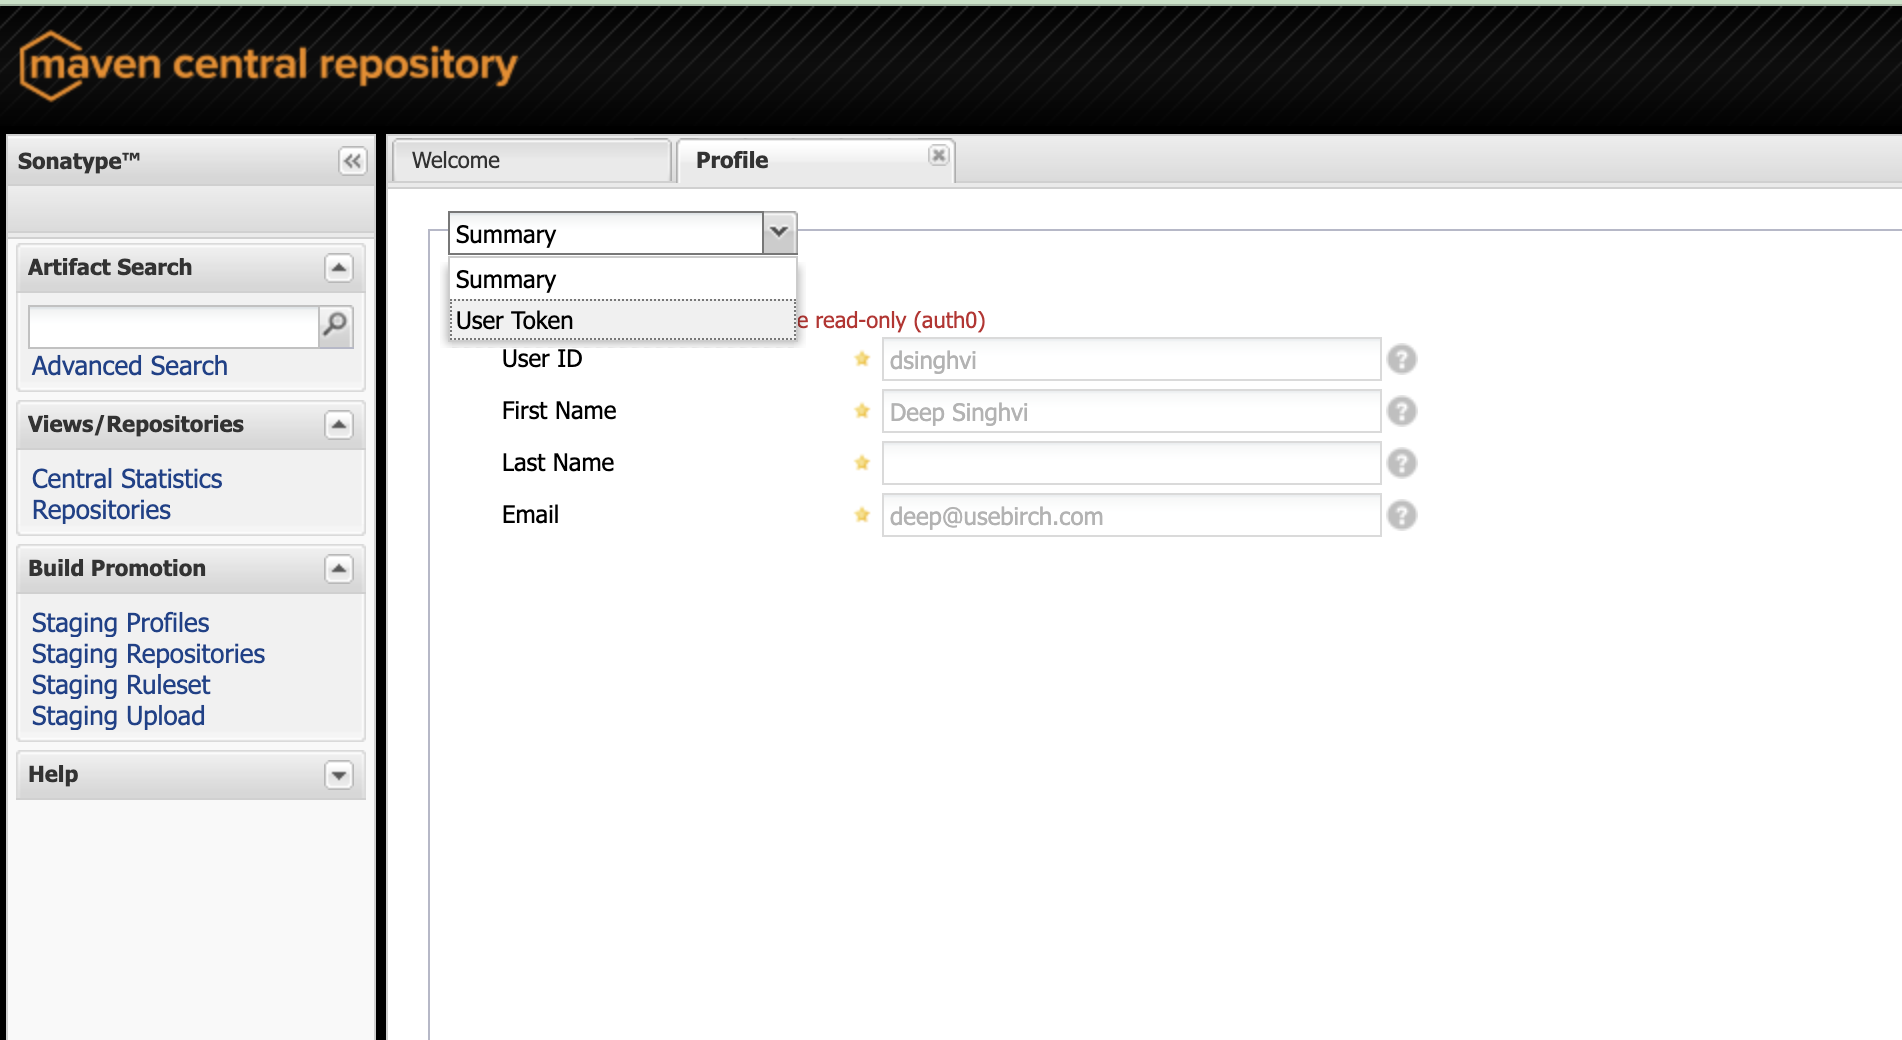1902x1040 pixels.
Task: Click the Last Name field
Action: pyautogui.click(x=1131, y=464)
